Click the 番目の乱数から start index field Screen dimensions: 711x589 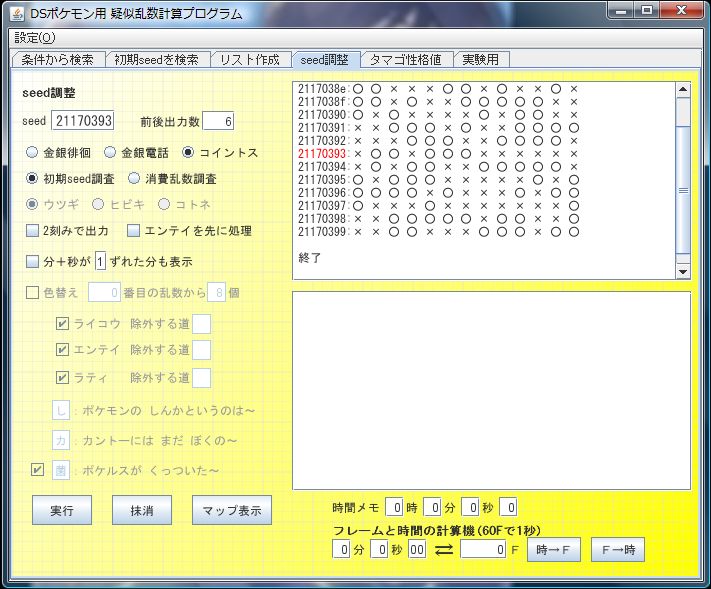104,292
